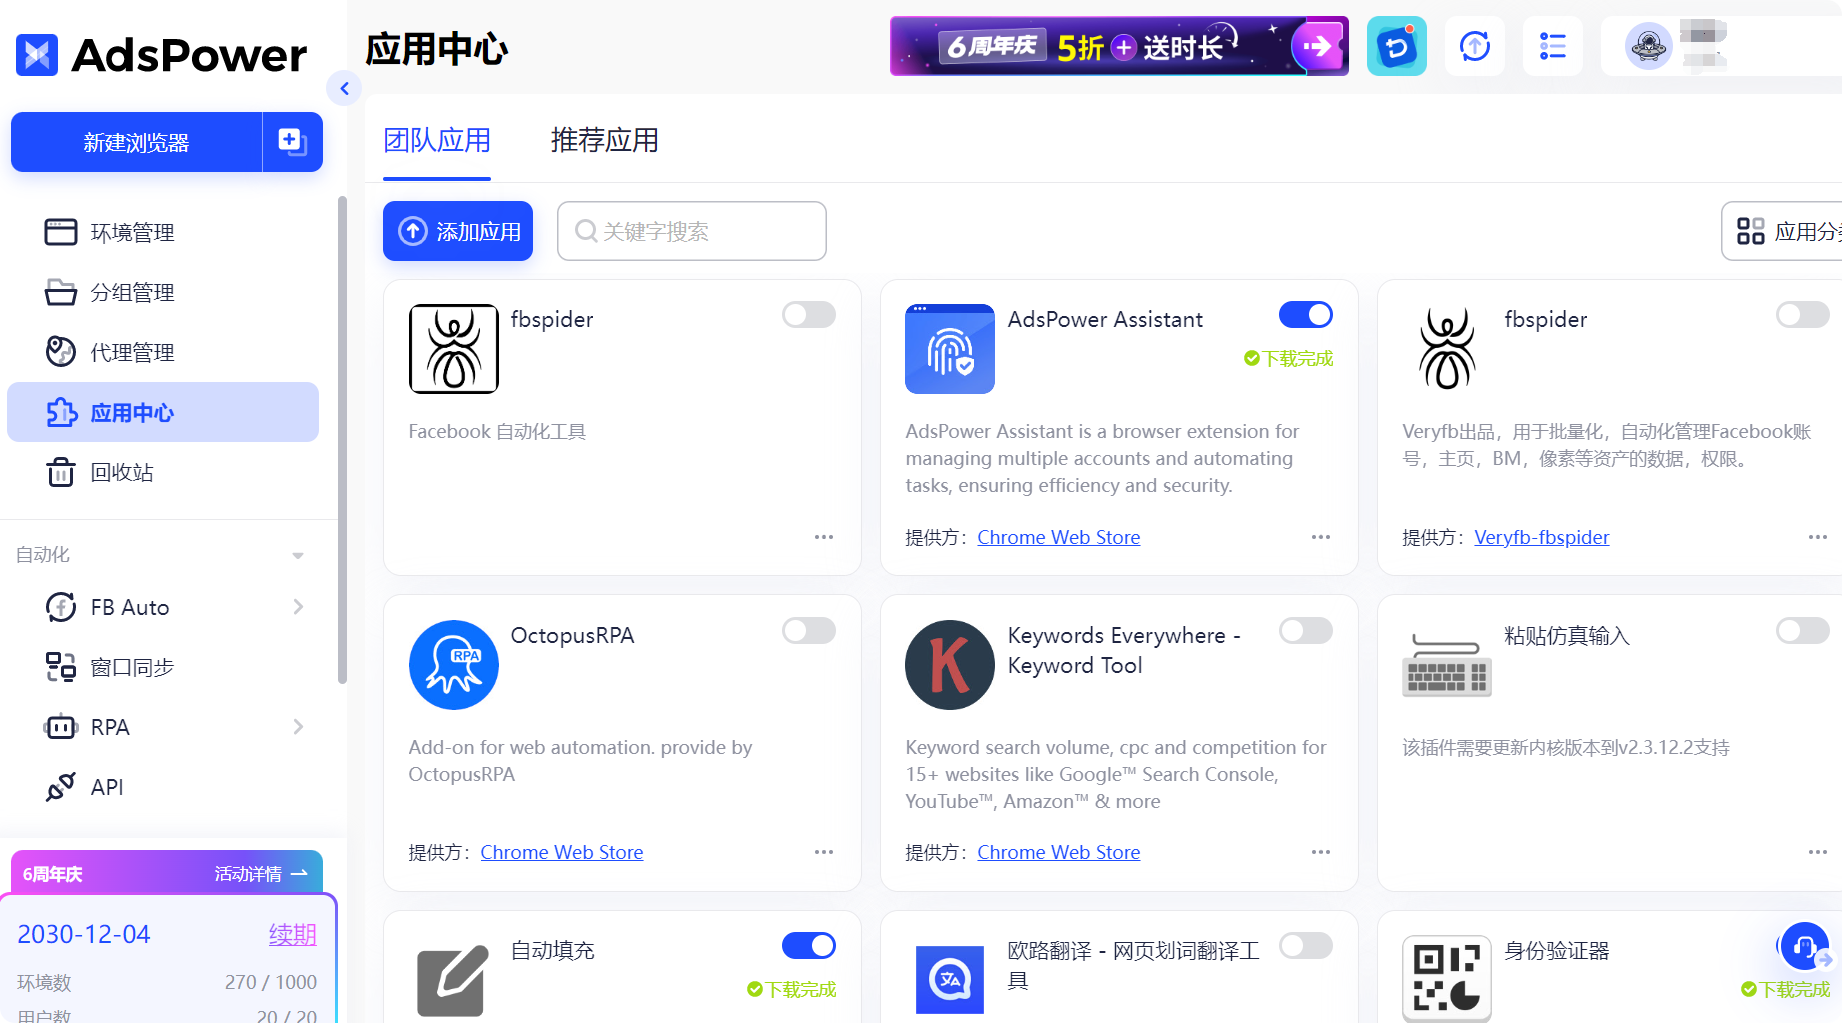Click the Veryfb fbspider spider icon
1842x1023 pixels.
1447,349
